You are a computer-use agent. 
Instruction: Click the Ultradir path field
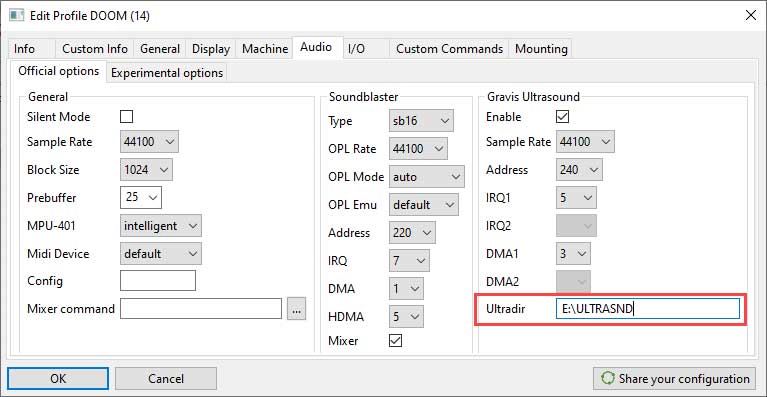(648, 309)
